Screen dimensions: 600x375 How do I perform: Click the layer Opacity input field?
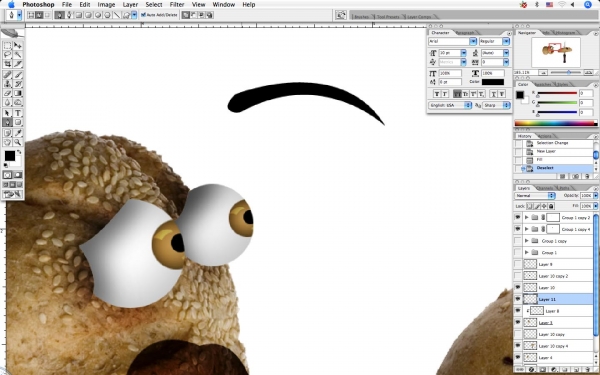pyautogui.click(x=586, y=196)
